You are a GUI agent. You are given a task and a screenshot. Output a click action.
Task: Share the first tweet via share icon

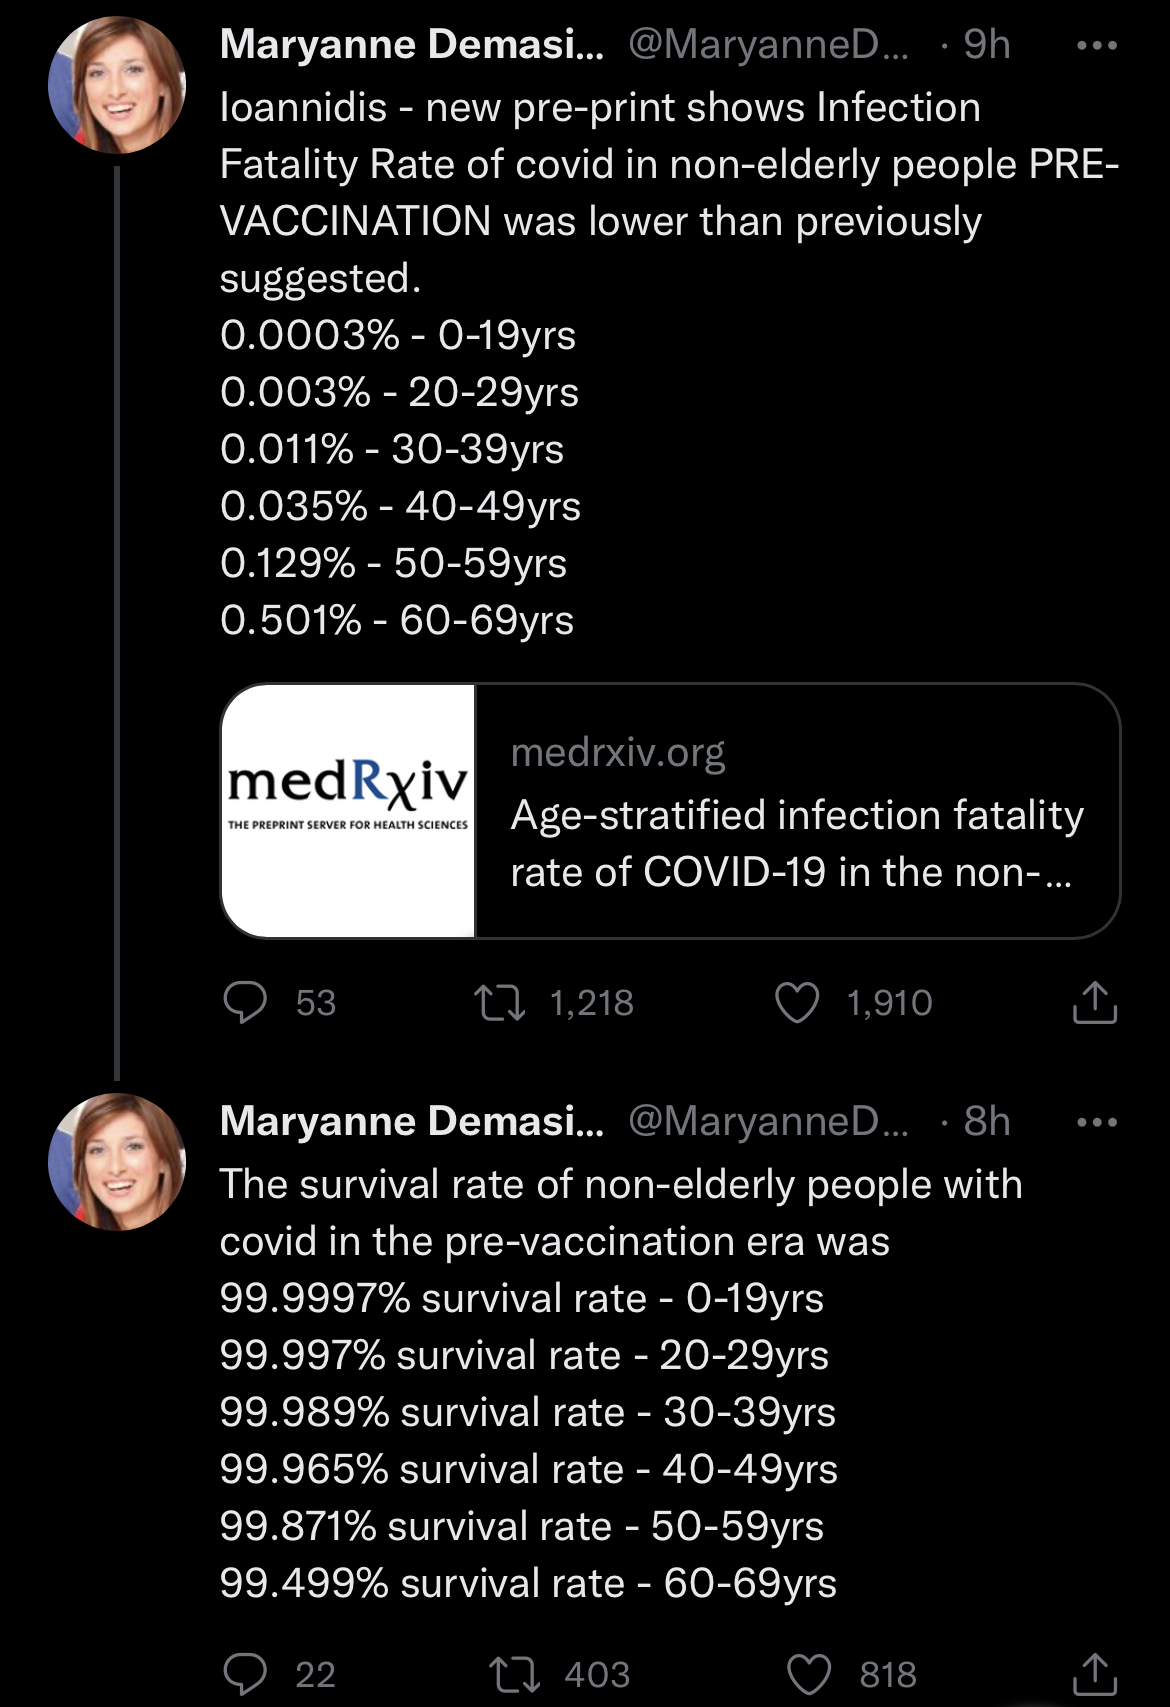pos(1094,1003)
